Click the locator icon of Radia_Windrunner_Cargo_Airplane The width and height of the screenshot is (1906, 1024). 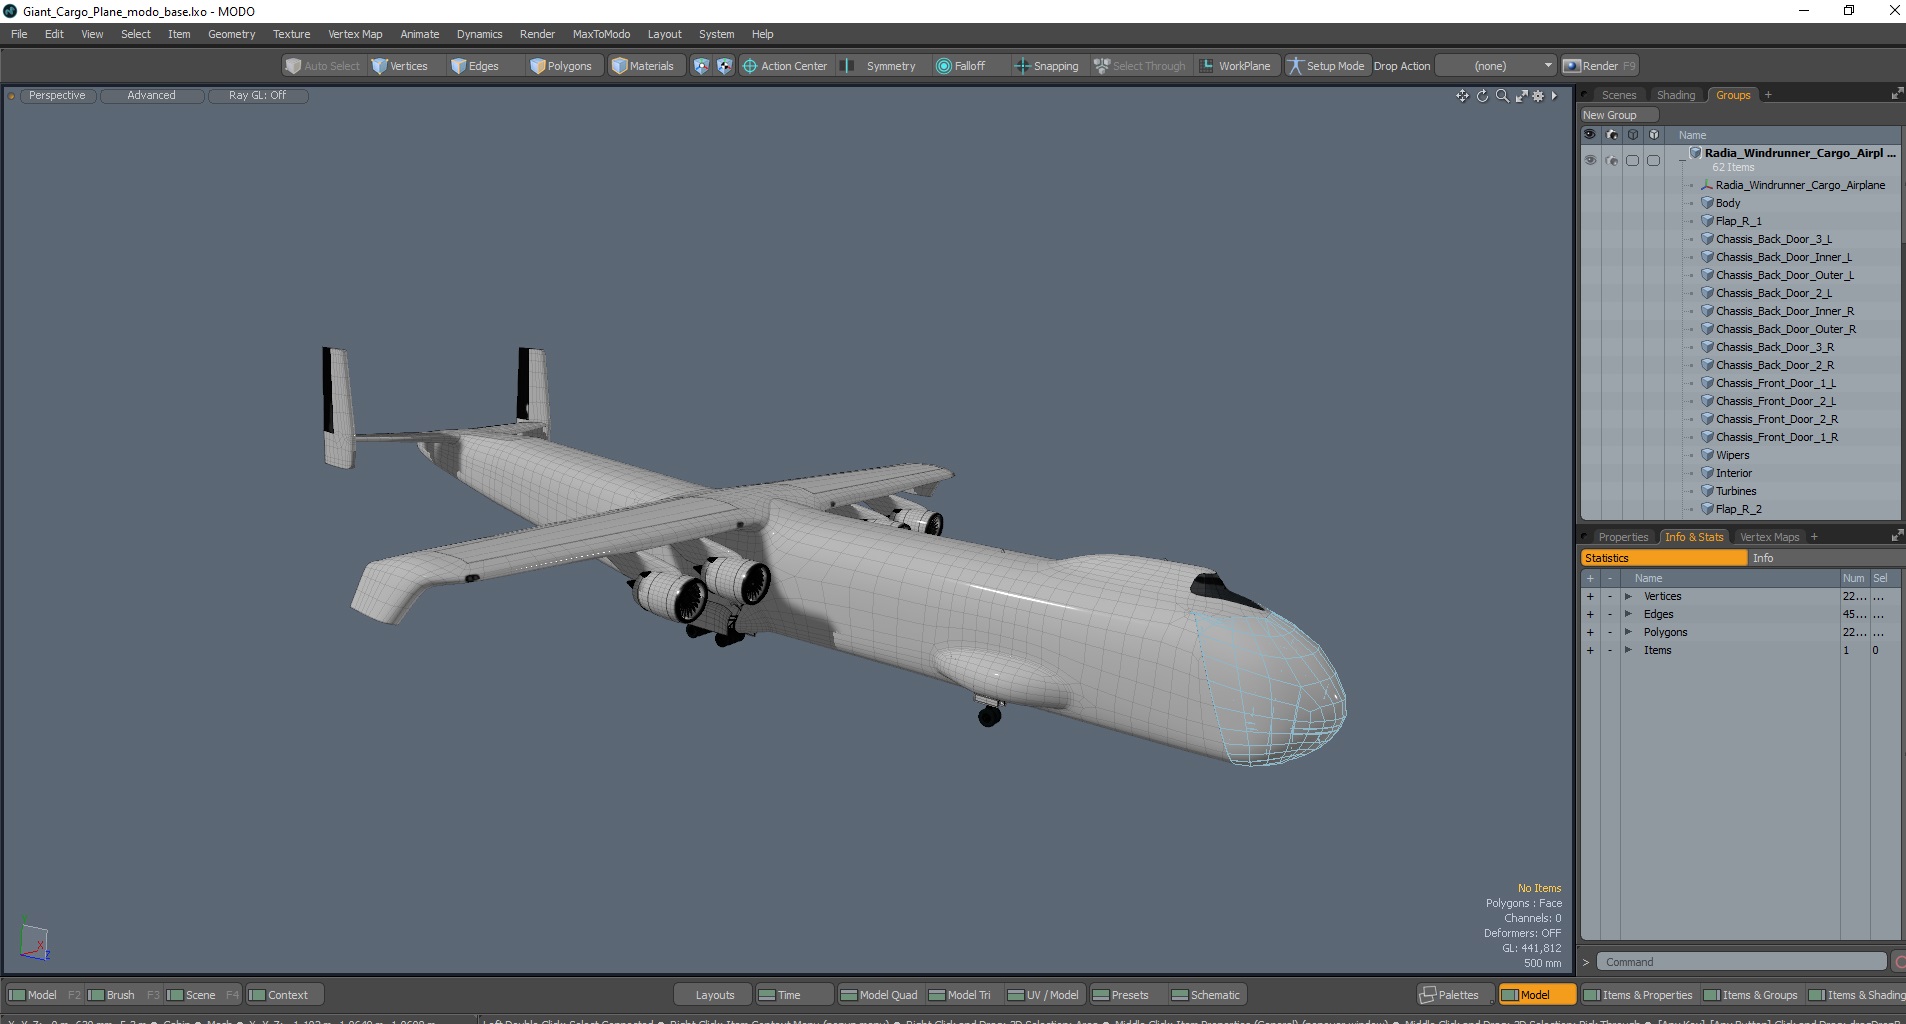click(x=1707, y=185)
